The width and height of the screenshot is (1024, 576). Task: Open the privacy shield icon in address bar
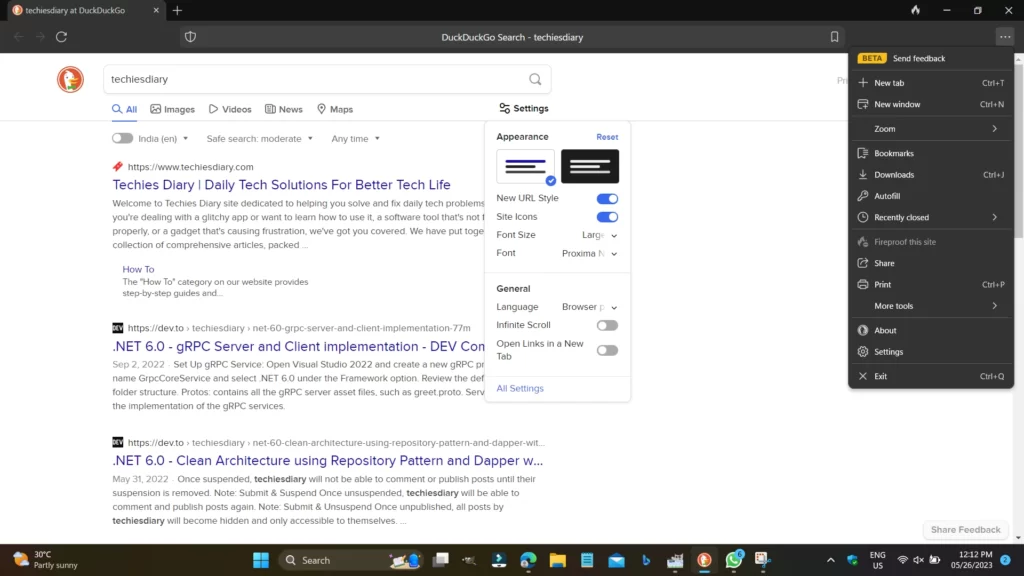(x=190, y=37)
